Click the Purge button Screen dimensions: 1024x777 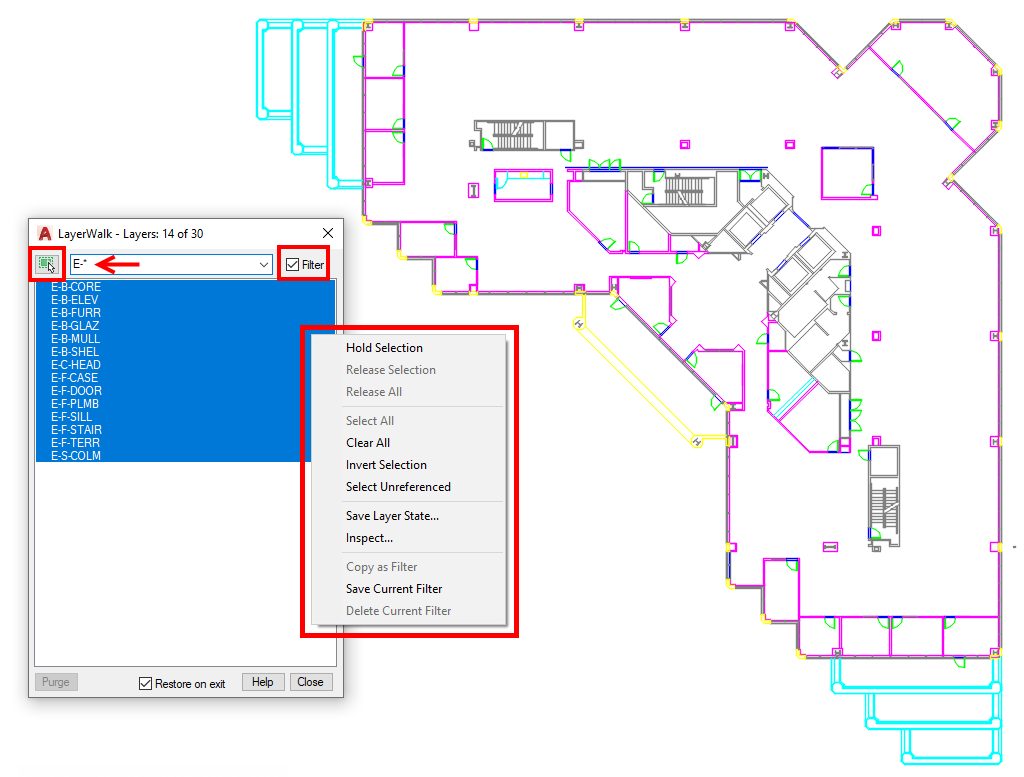pos(56,682)
